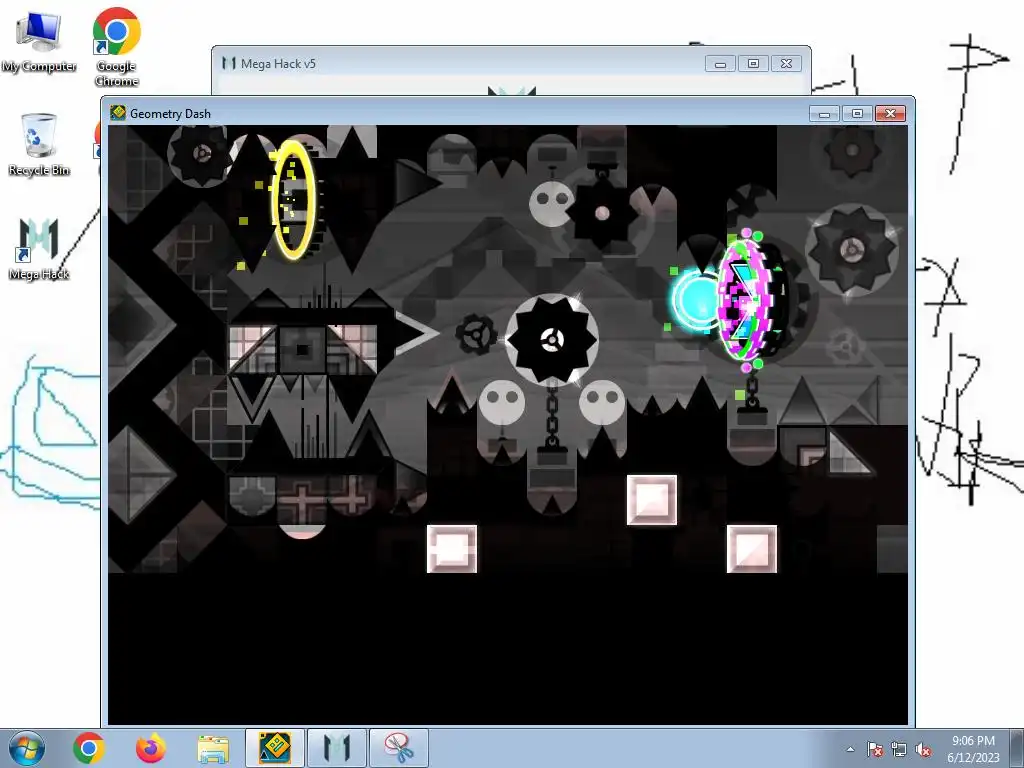Viewport: 1024px width, 768px height.
Task: Open the Windows Start menu orb
Action: click(26, 748)
